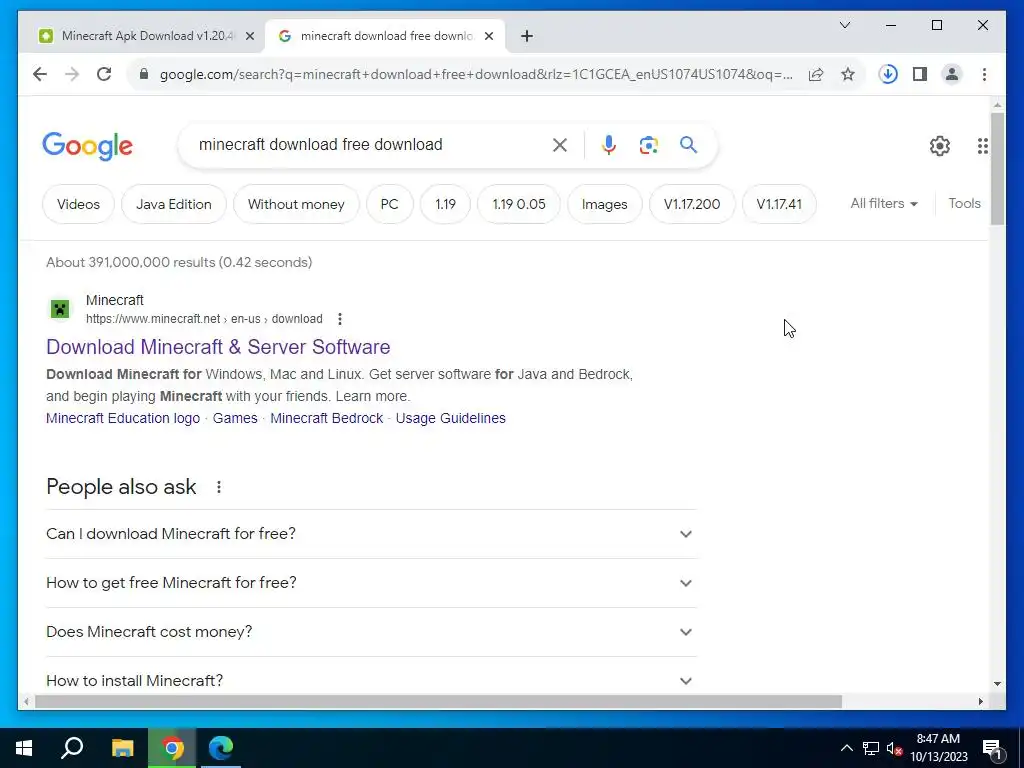The width and height of the screenshot is (1024, 768).
Task: Open Chrome's side panel
Action: click(x=920, y=74)
